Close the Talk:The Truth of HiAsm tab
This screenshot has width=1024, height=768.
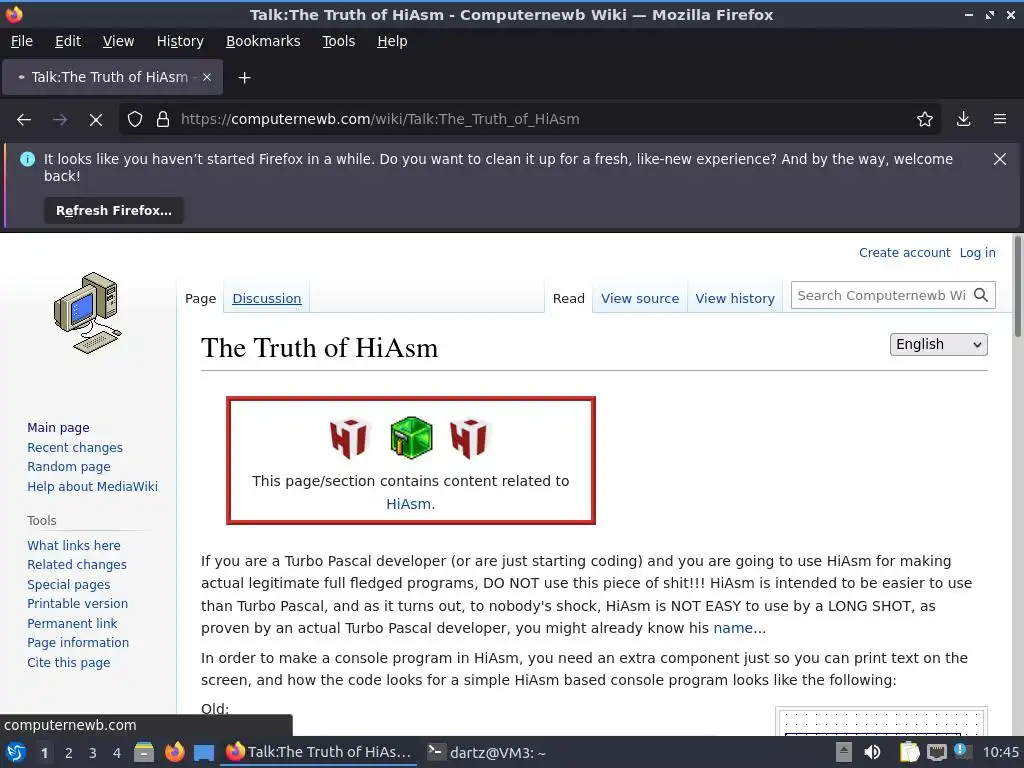(x=206, y=77)
